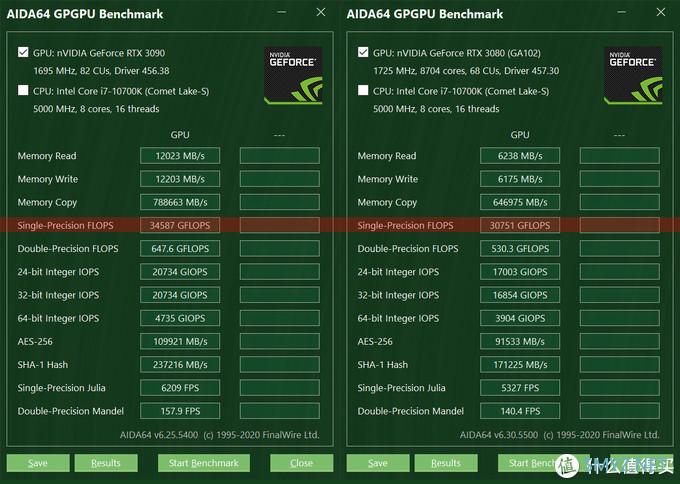Click the 6209 FPS Julia value
The width and height of the screenshot is (680, 484).
pos(180,388)
